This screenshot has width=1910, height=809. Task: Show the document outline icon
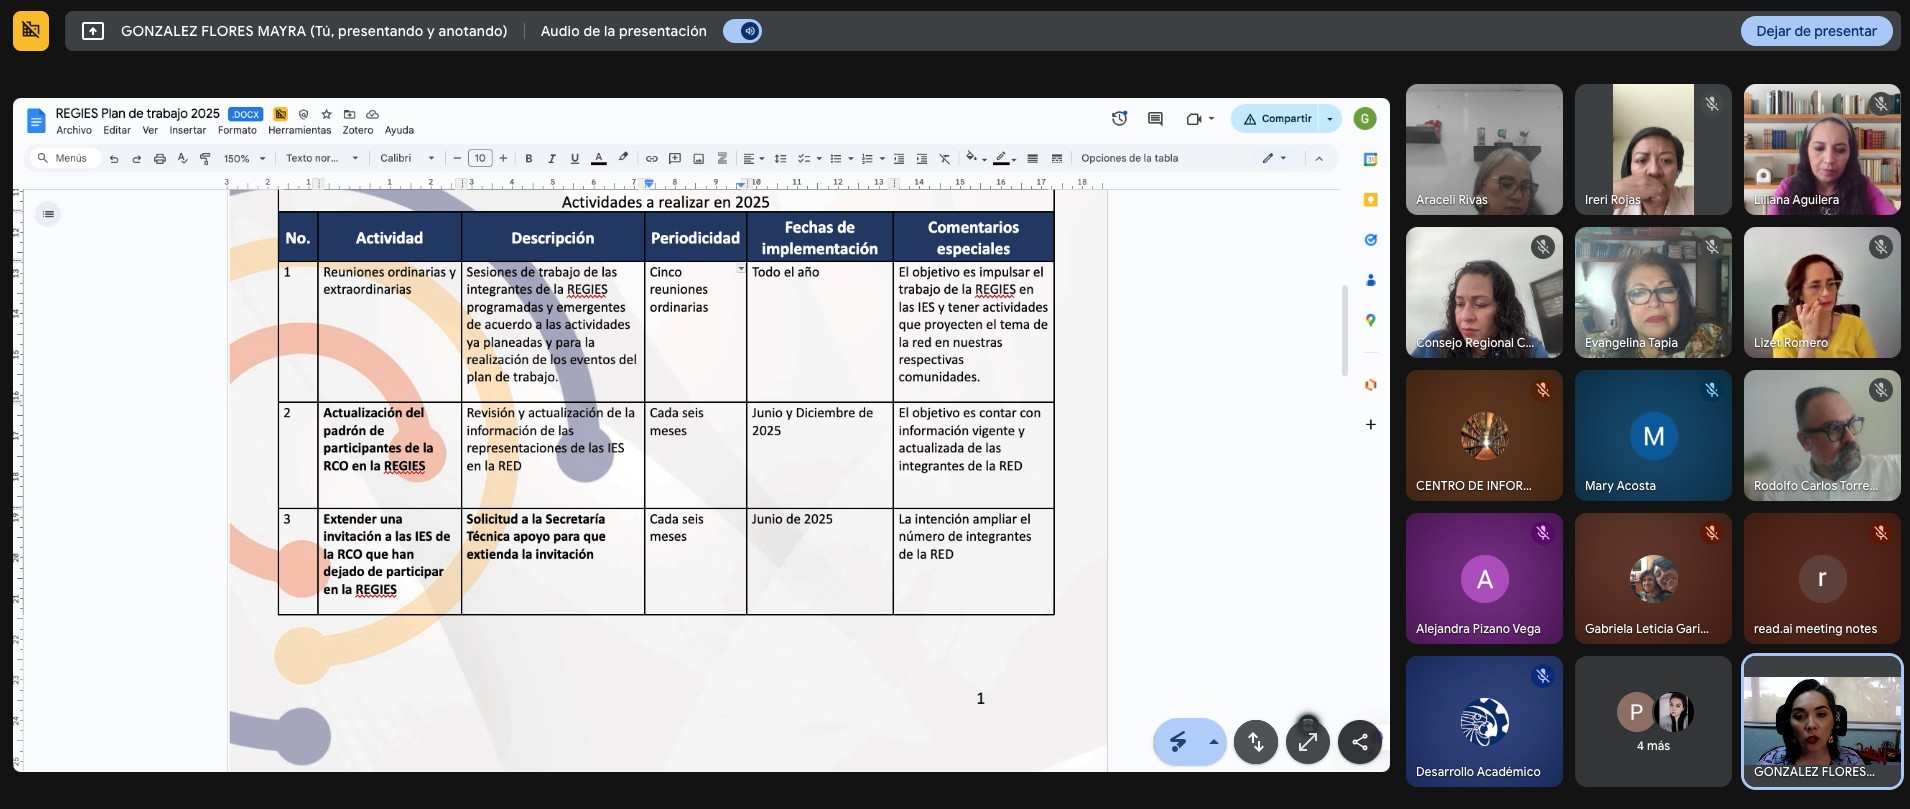point(48,214)
